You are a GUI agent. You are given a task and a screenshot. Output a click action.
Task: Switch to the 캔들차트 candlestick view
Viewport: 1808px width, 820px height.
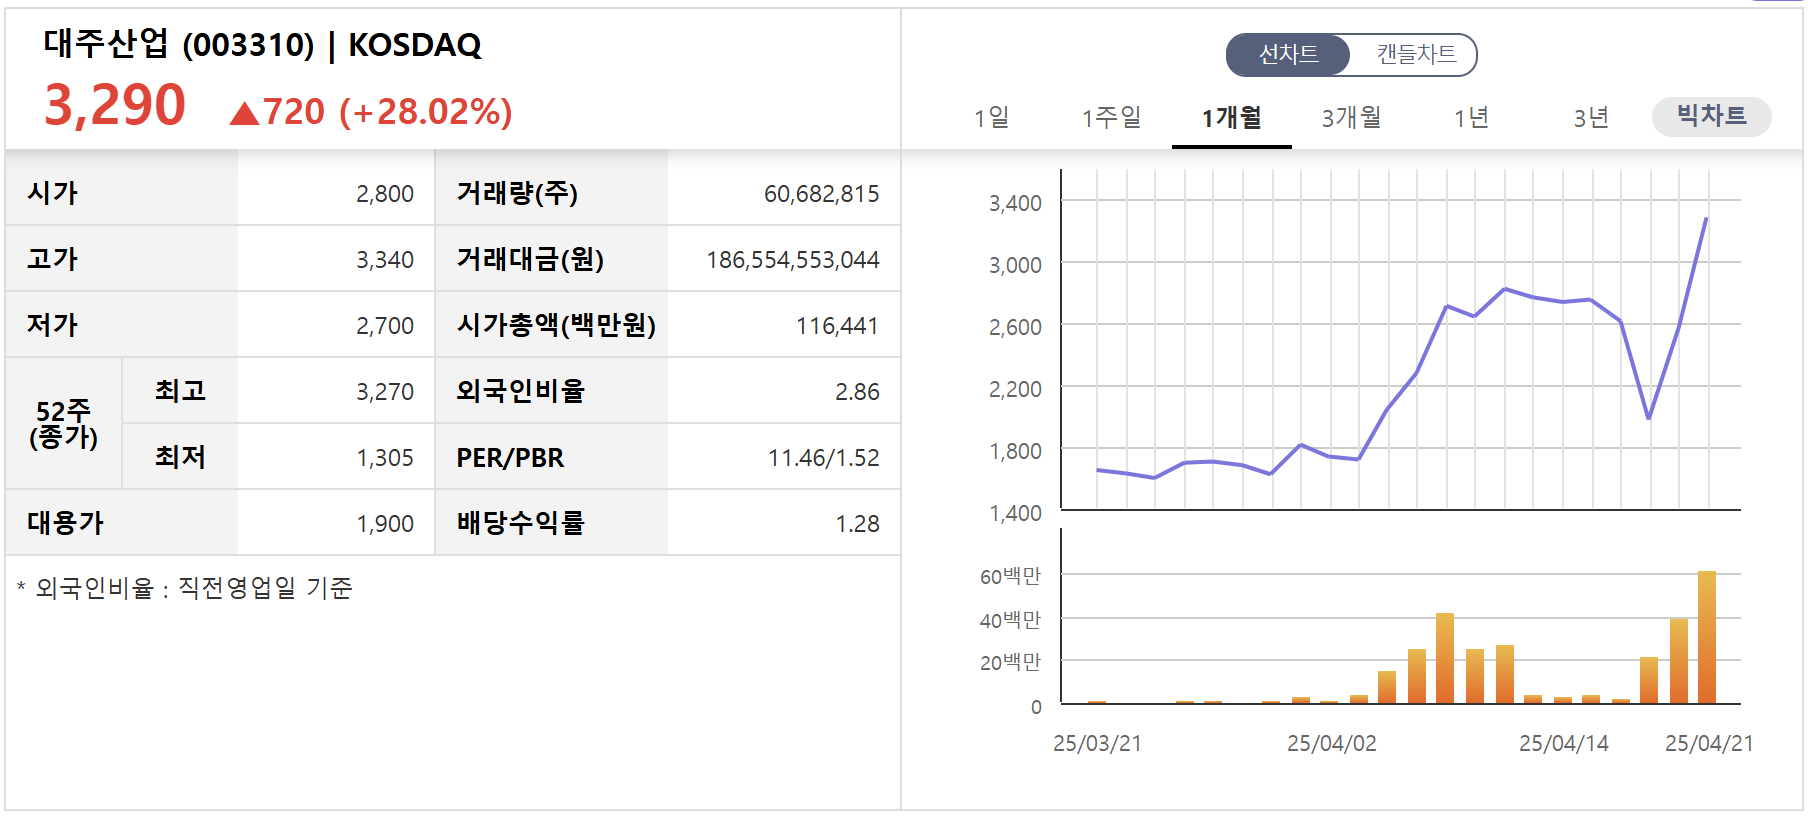pyautogui.click(x=1415, y=54)
